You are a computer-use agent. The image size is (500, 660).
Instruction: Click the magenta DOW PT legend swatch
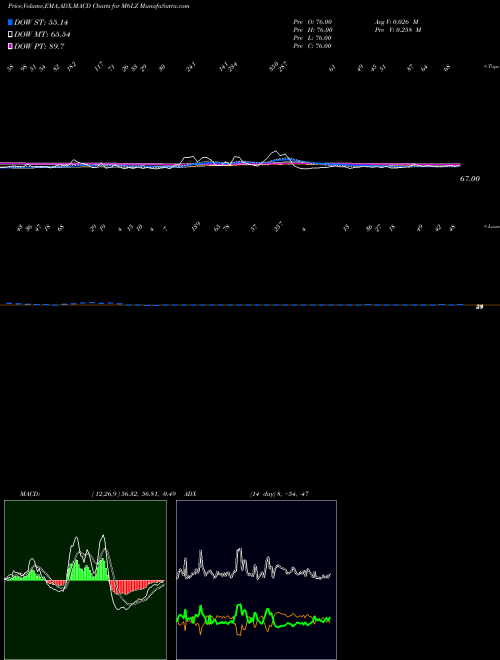pyautogui.click(x=11, y=46)
